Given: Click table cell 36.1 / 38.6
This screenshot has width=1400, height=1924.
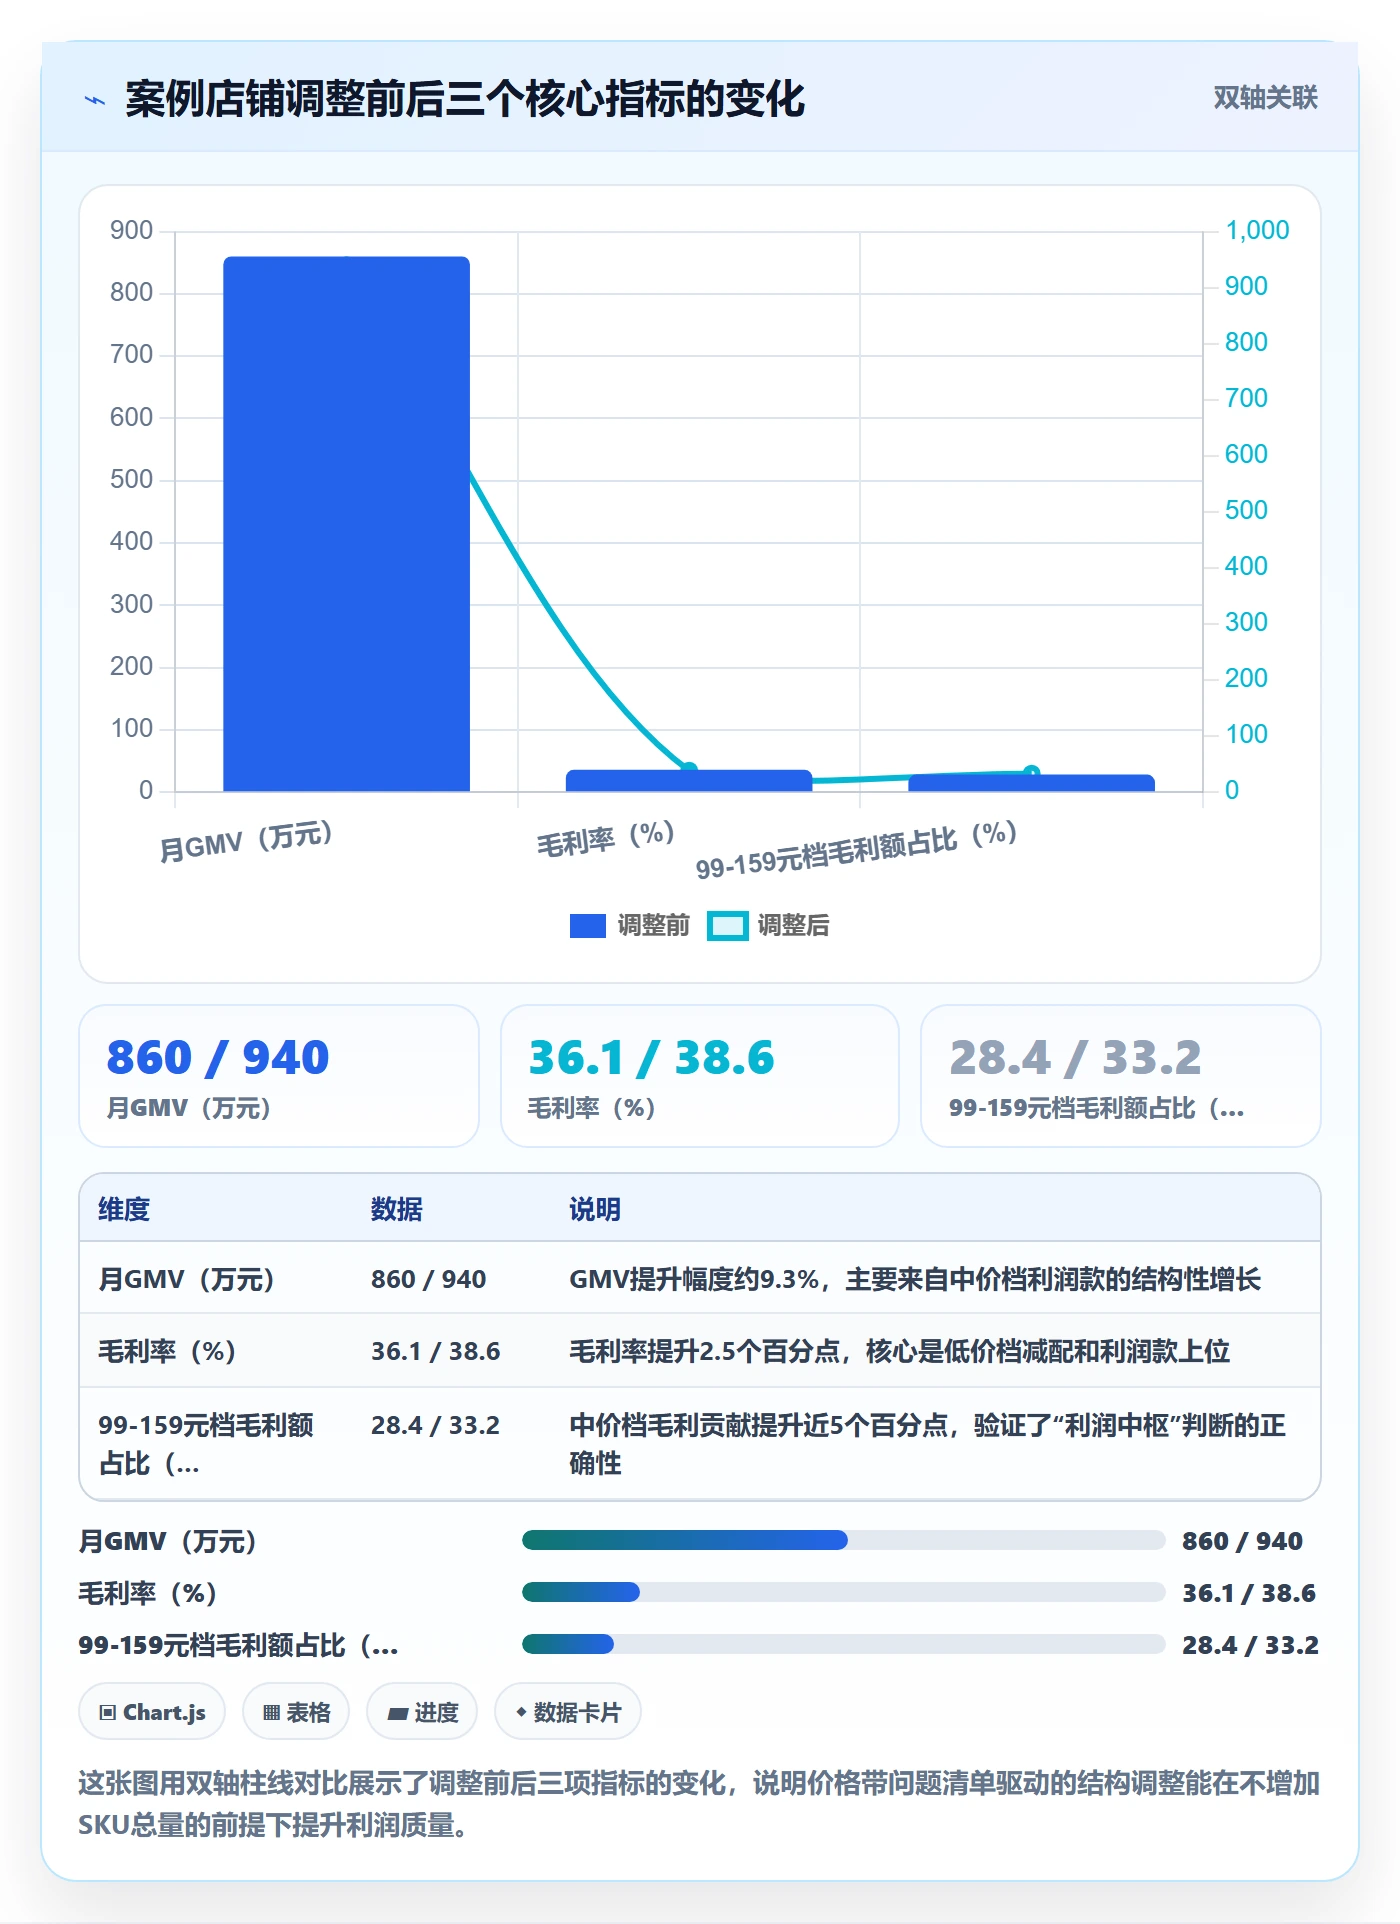Looking at the screenshot, I should pos(436,1351).
